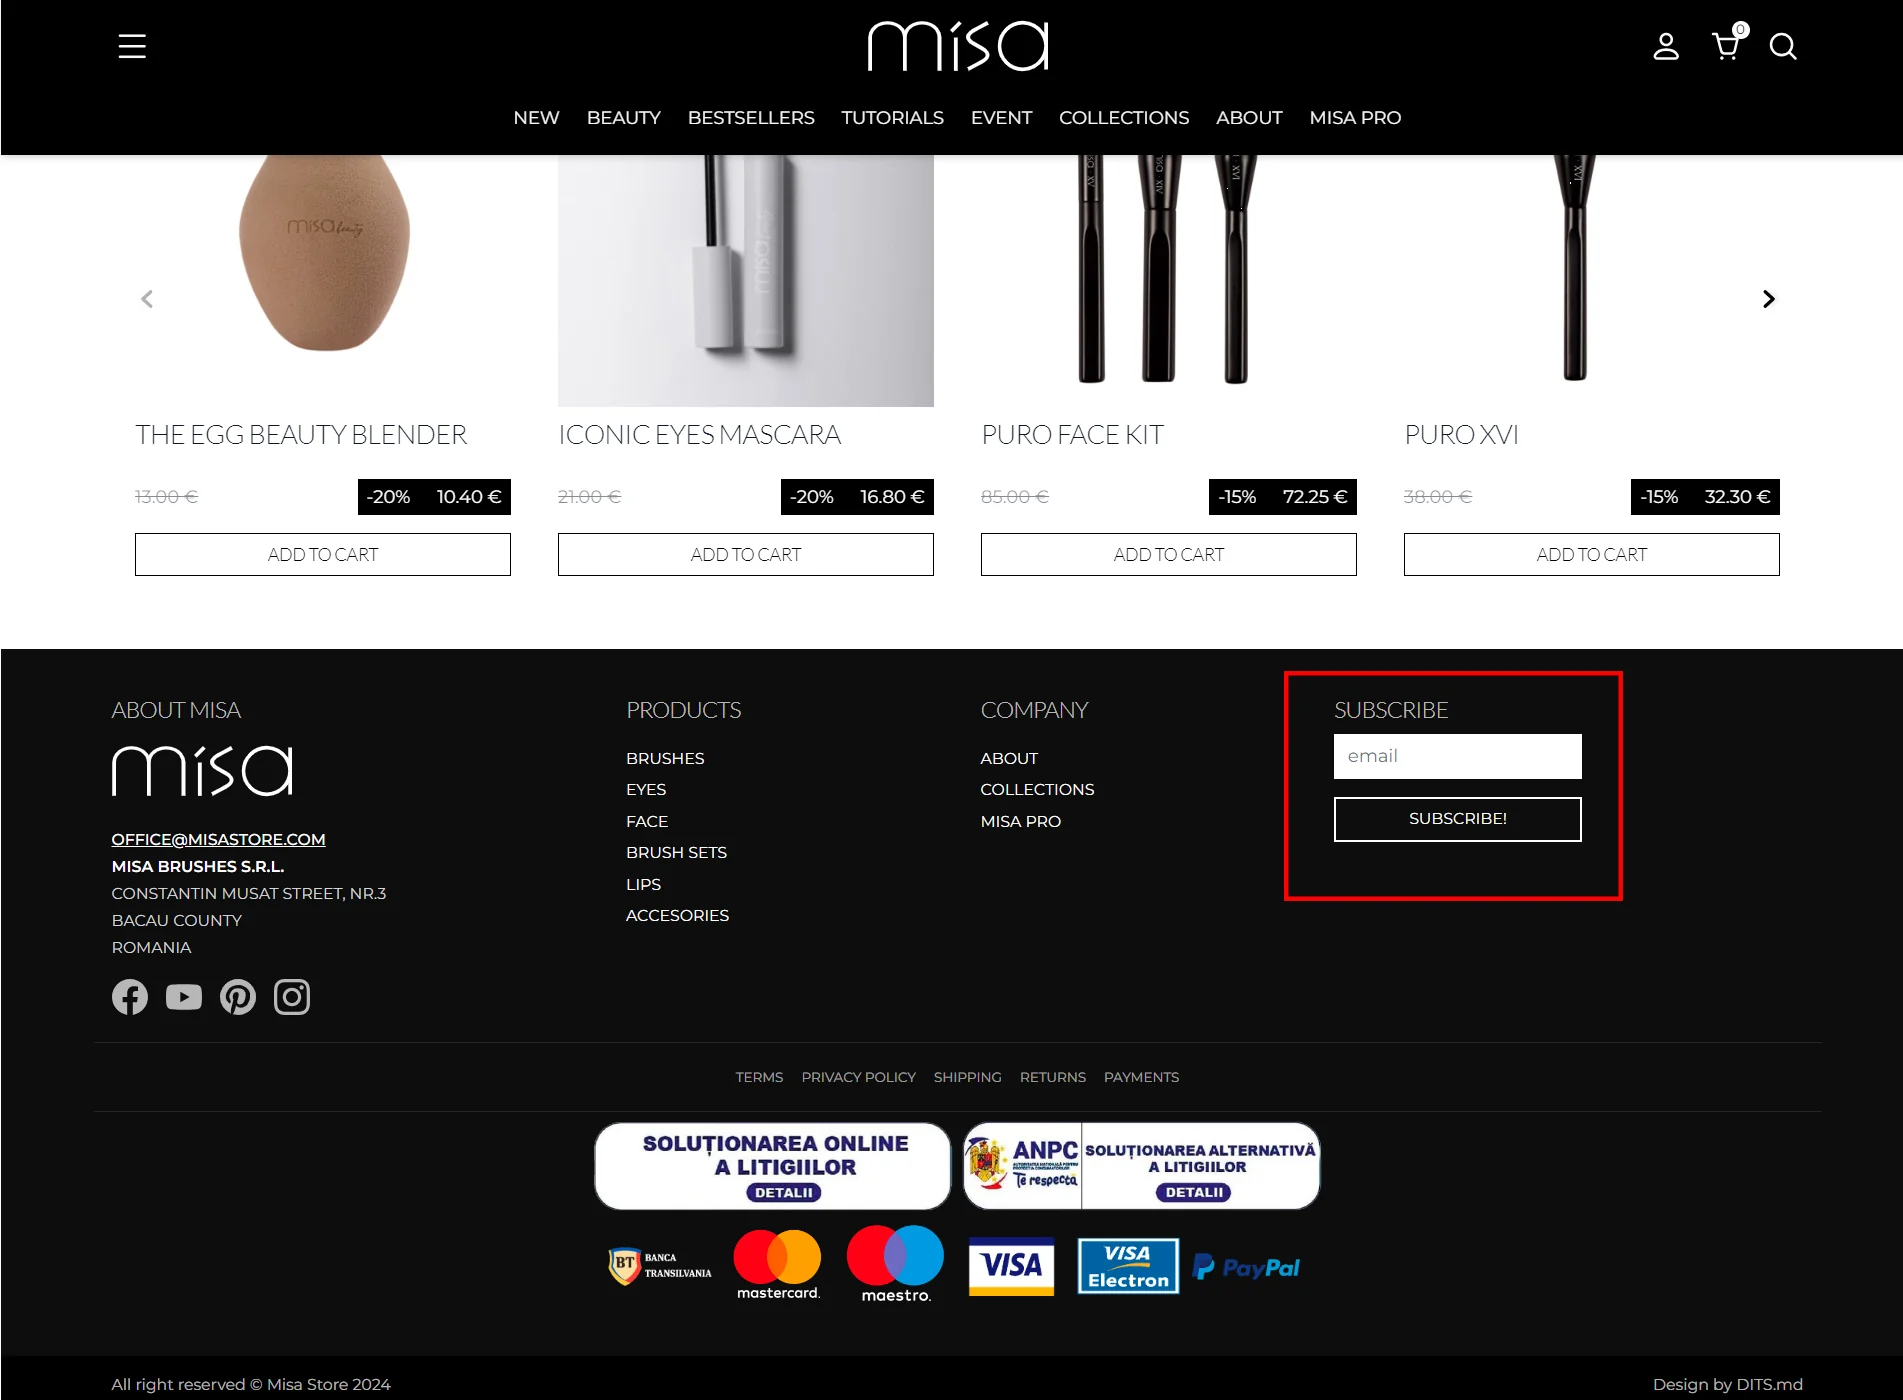This screenshot has height=1400, width=1903.
Task: Go to BESTSELLERS in the navigation
Action: (x=751, y=118)
